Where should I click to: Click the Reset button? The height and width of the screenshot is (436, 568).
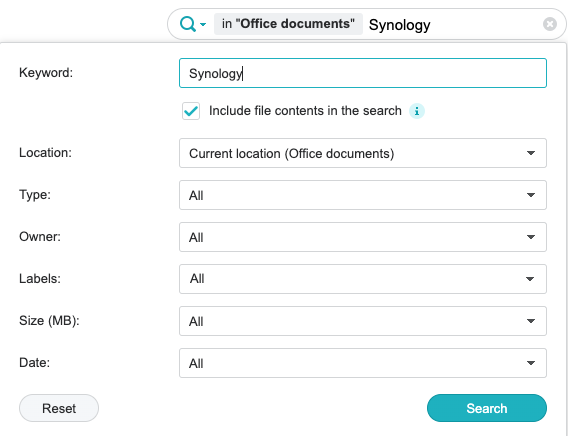pyautogui.click(x=59, y=408)
